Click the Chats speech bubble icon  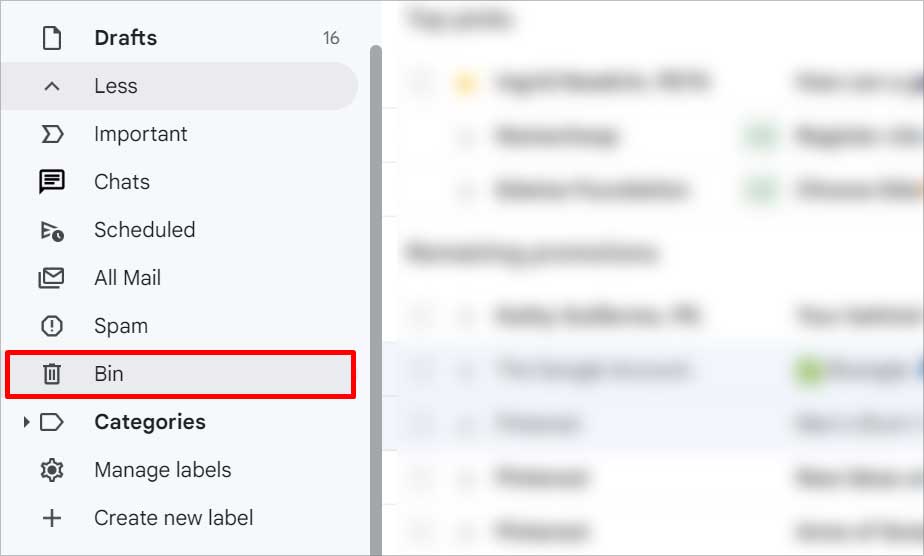click(52, 182)
